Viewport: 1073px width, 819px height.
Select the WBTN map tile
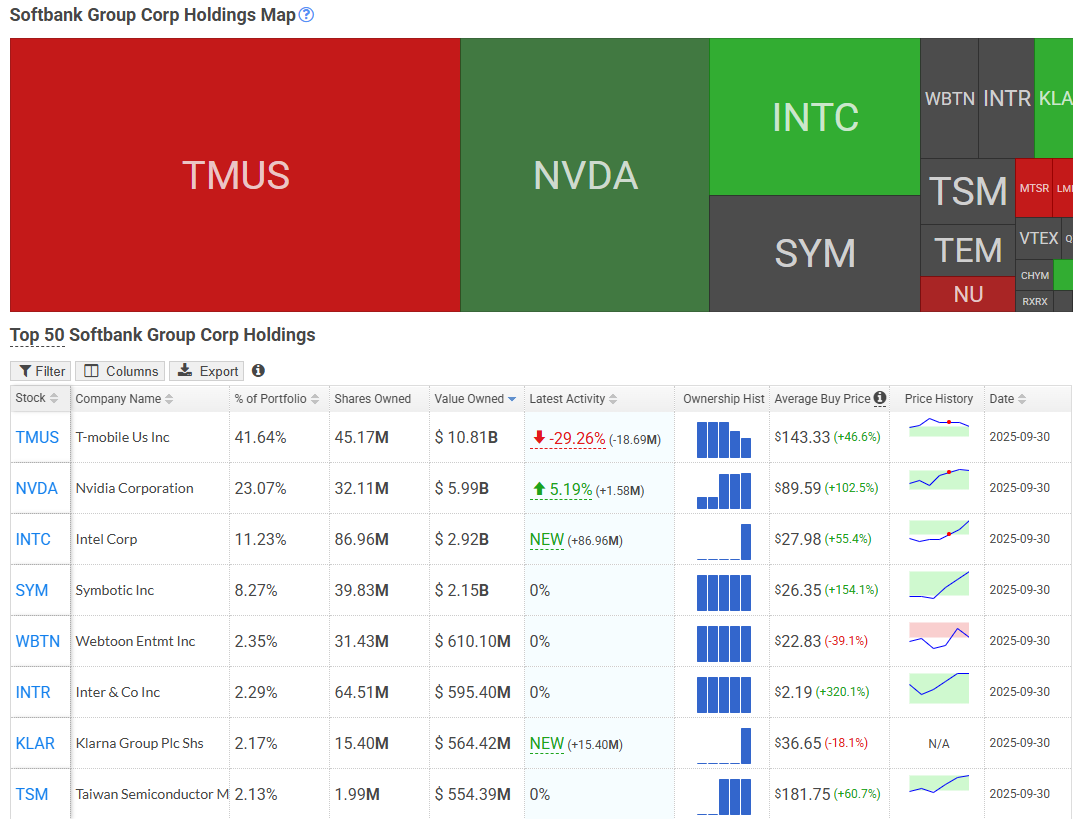(x=949, y=99)
